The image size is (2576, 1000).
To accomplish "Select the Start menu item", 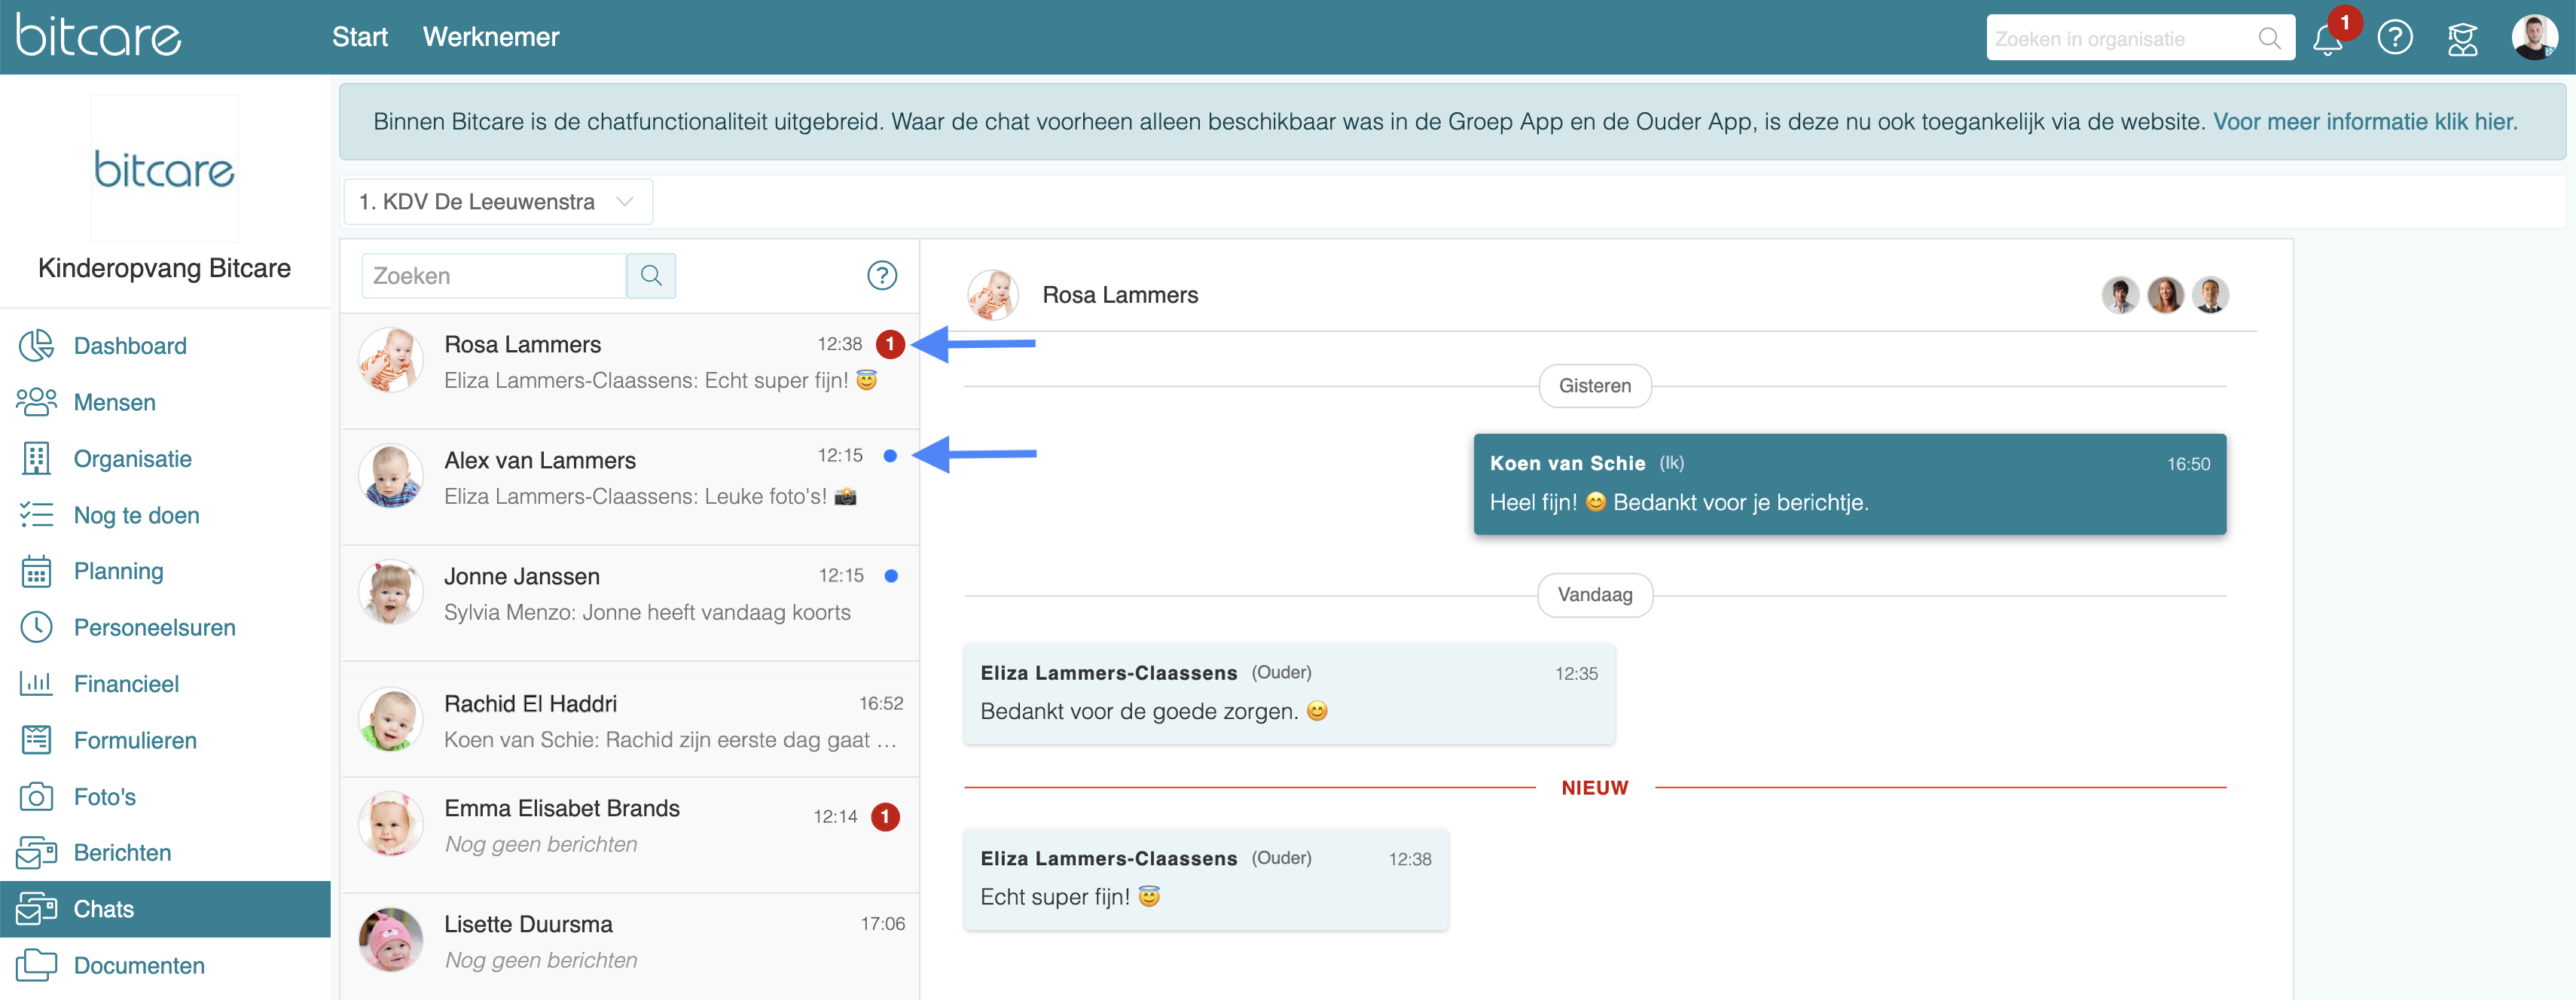I will pyautogui.click(x=360, y=37).
